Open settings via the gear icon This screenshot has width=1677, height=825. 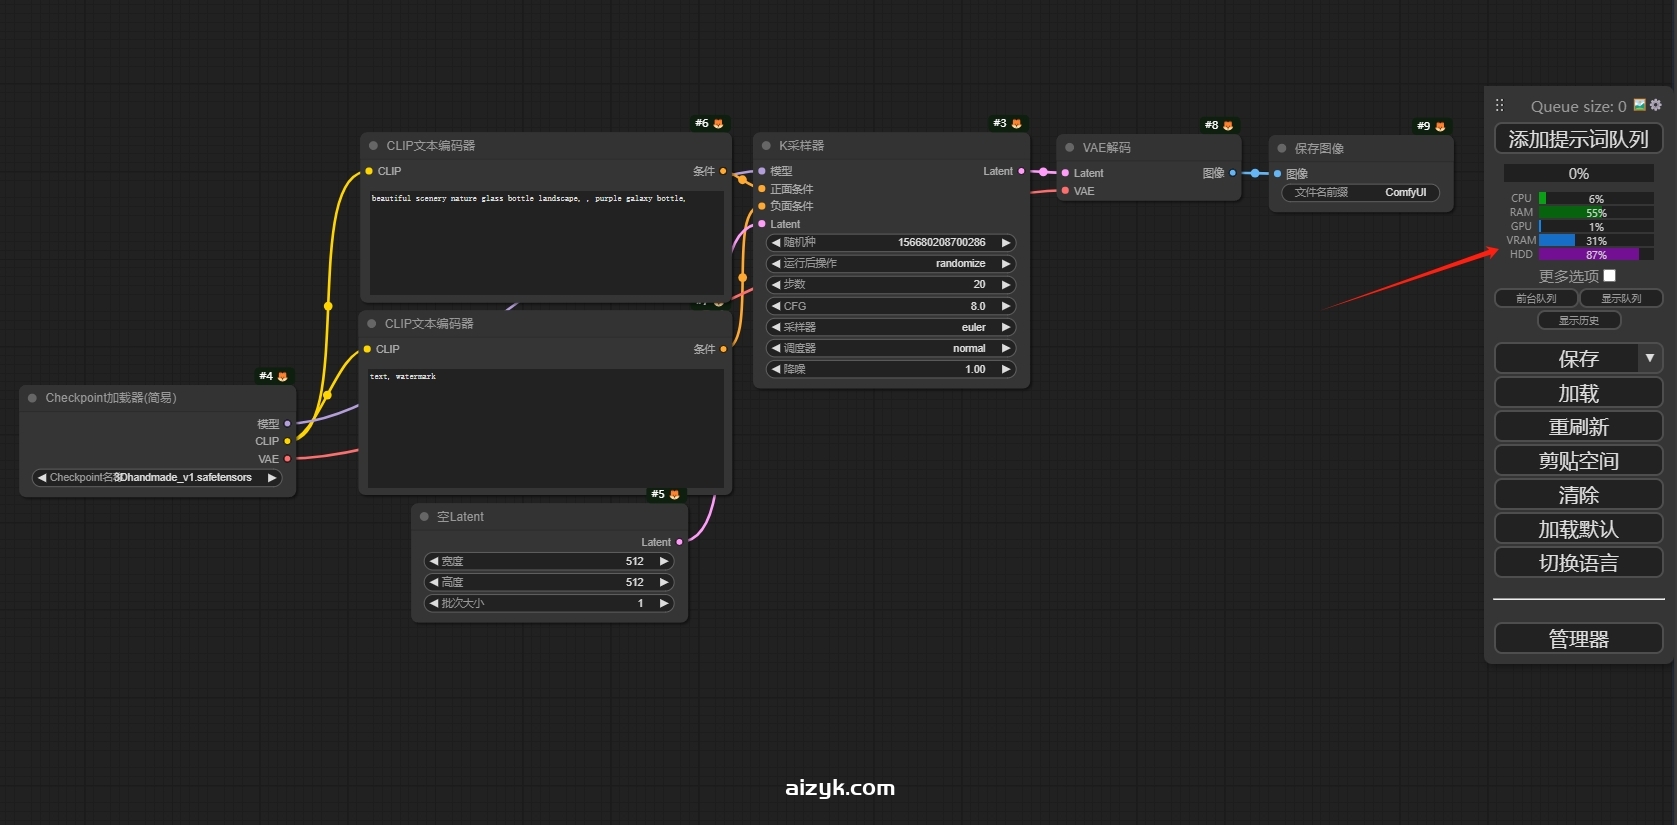1656,105
